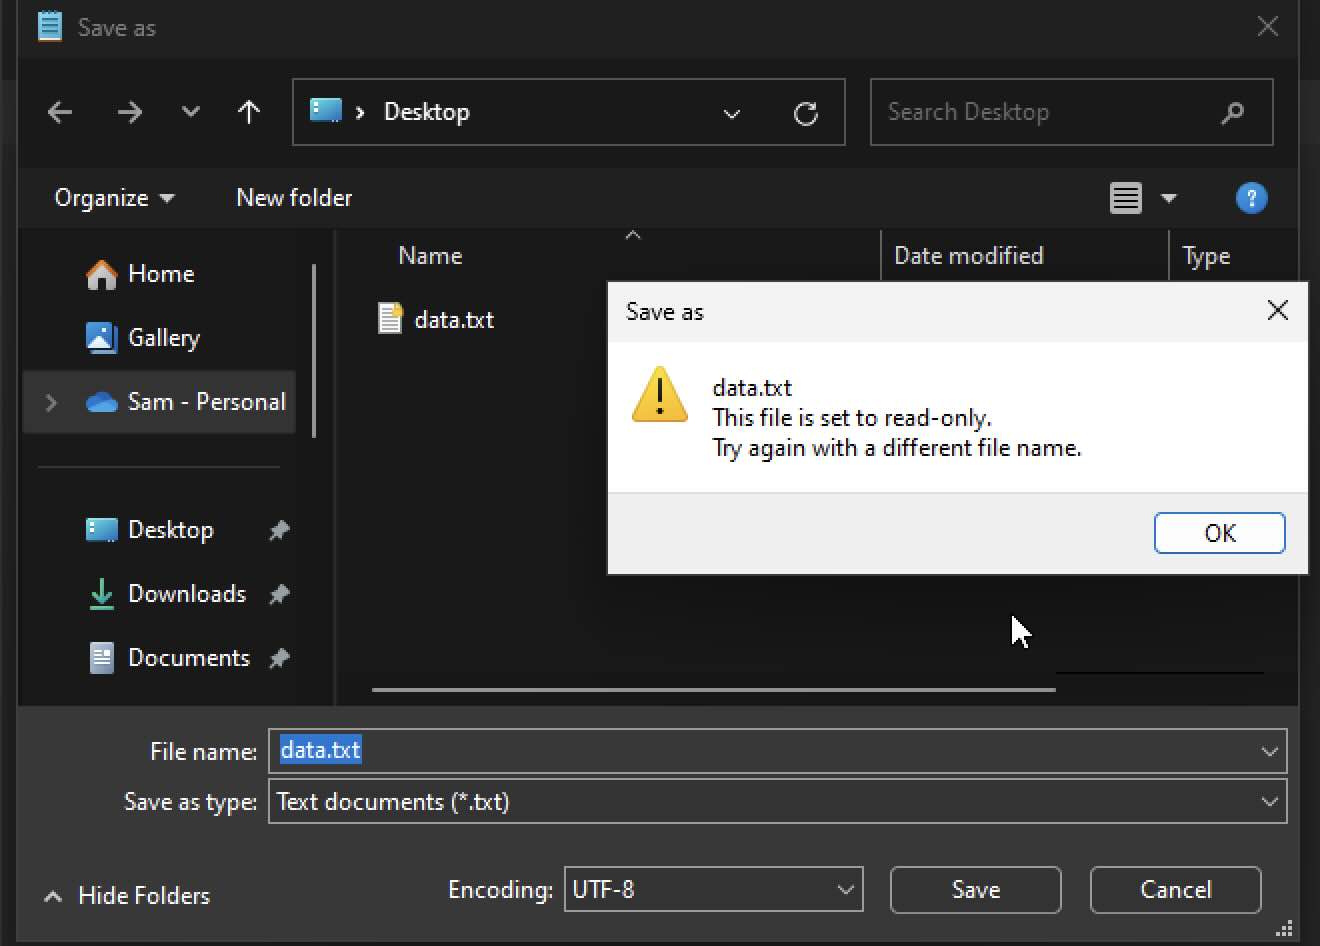Click the warning triangle icon
The image size is (1320, 946).
659,395
